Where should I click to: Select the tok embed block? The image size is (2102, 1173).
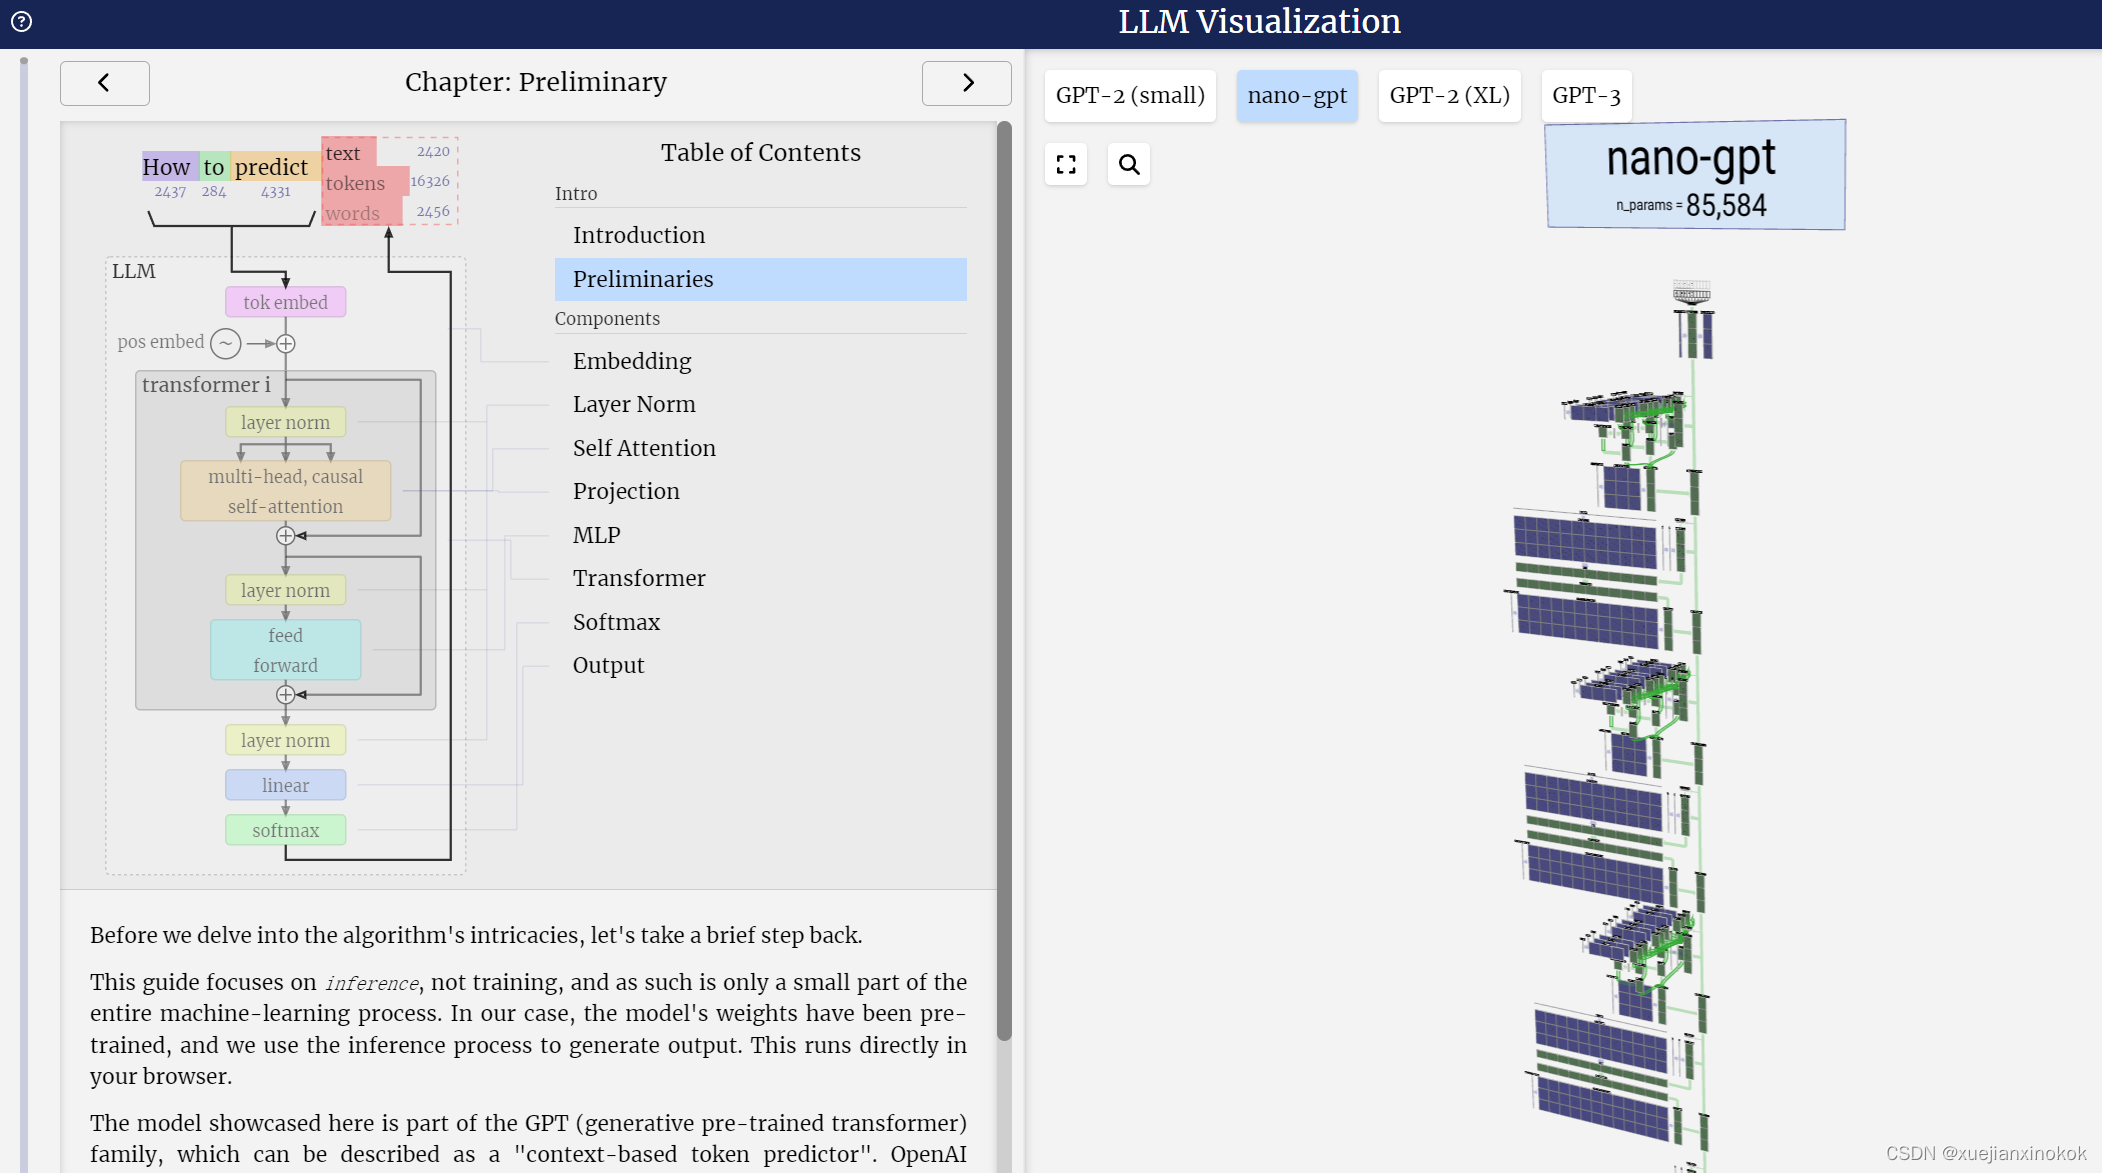coord(285,302)
